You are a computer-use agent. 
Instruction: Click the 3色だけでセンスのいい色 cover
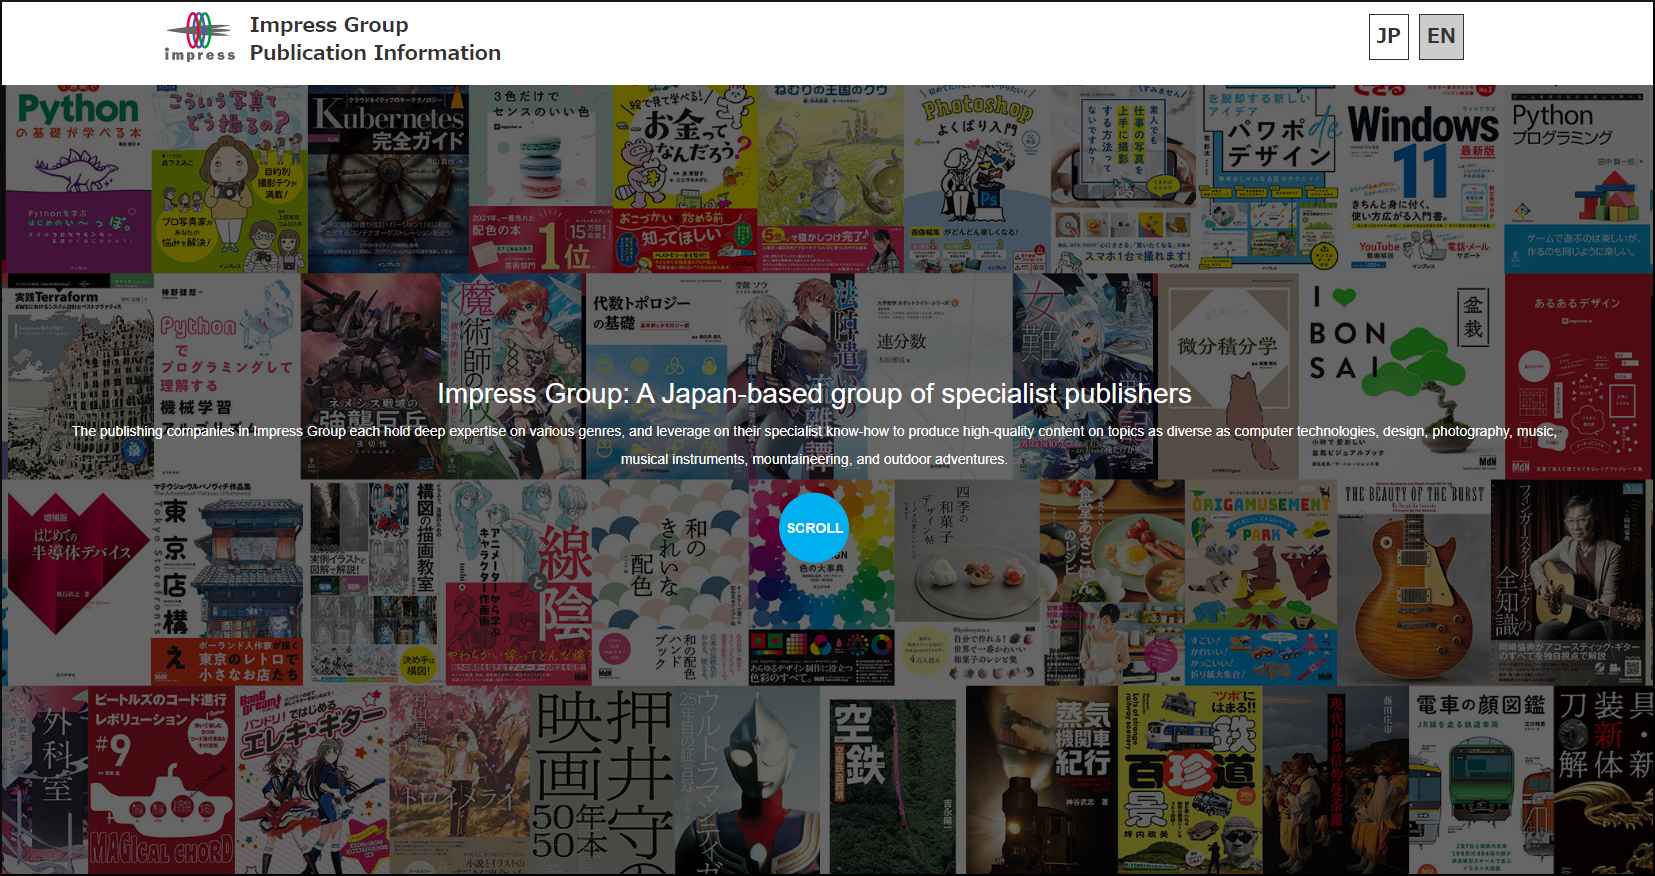tap(540, 179)
